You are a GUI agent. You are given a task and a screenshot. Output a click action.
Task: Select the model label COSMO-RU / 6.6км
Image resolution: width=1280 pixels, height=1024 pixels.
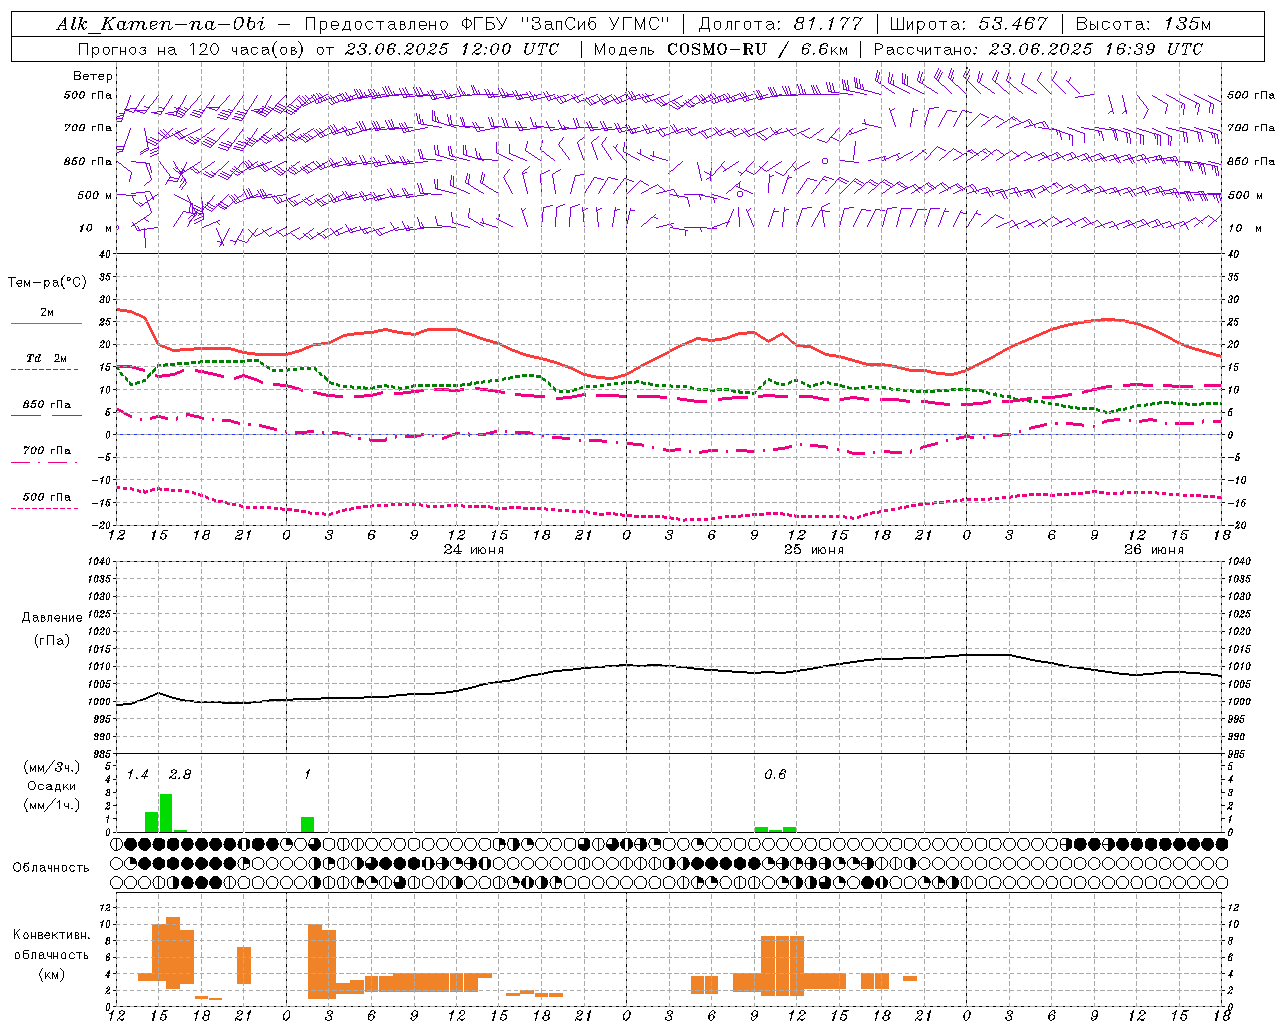point(757,49)
